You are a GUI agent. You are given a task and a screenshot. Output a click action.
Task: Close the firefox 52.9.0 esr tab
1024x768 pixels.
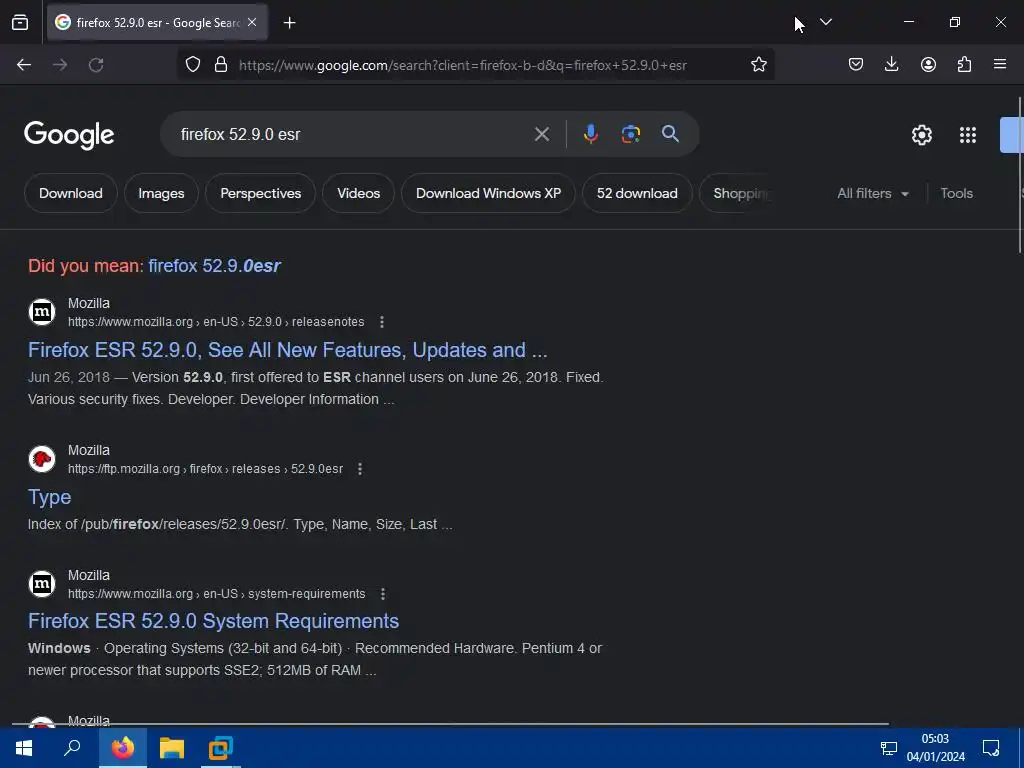[252, 22]
